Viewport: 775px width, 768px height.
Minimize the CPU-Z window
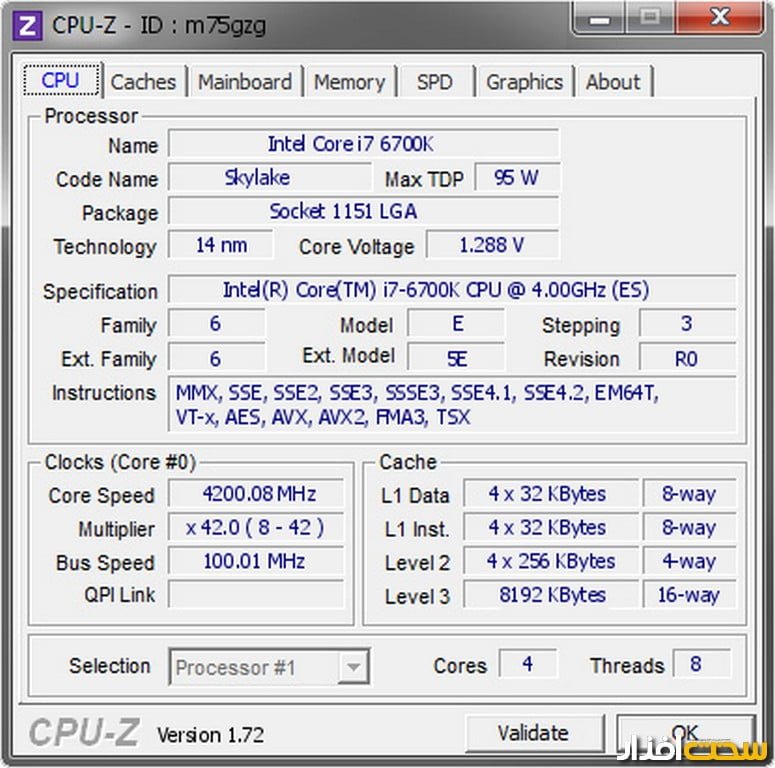point(603,17)
